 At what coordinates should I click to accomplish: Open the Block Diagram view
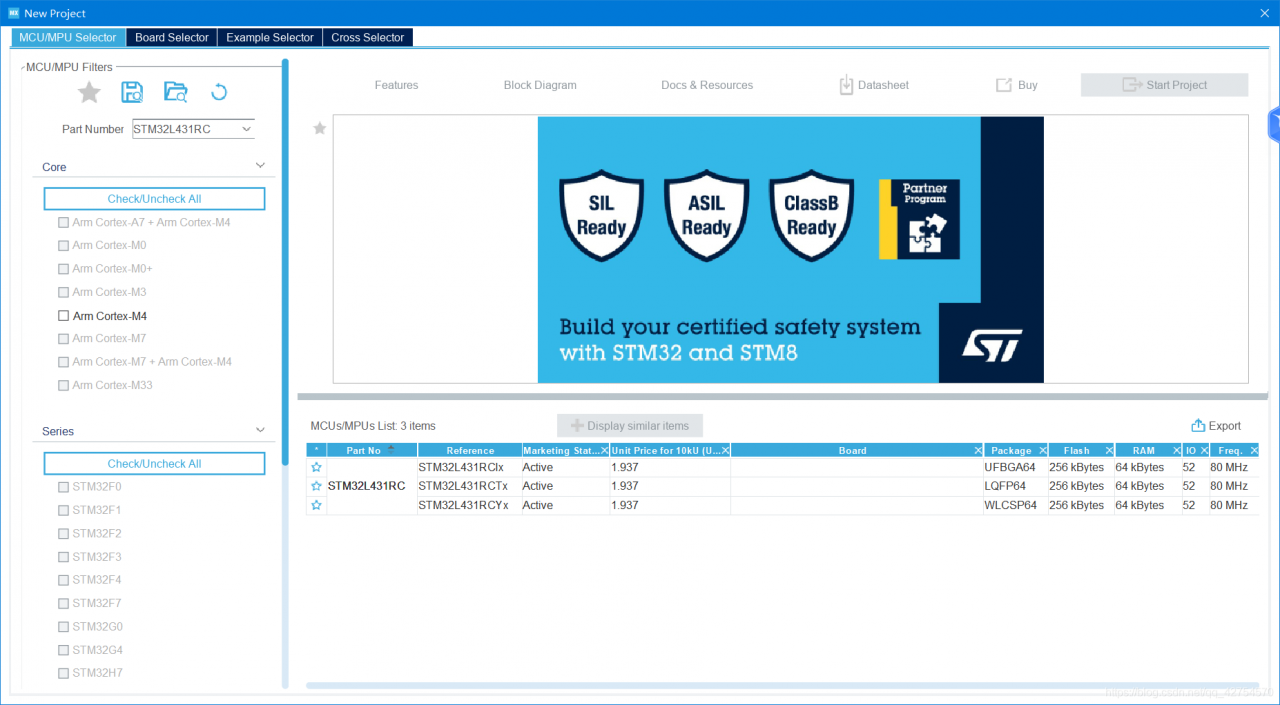(x=540, y=85)
